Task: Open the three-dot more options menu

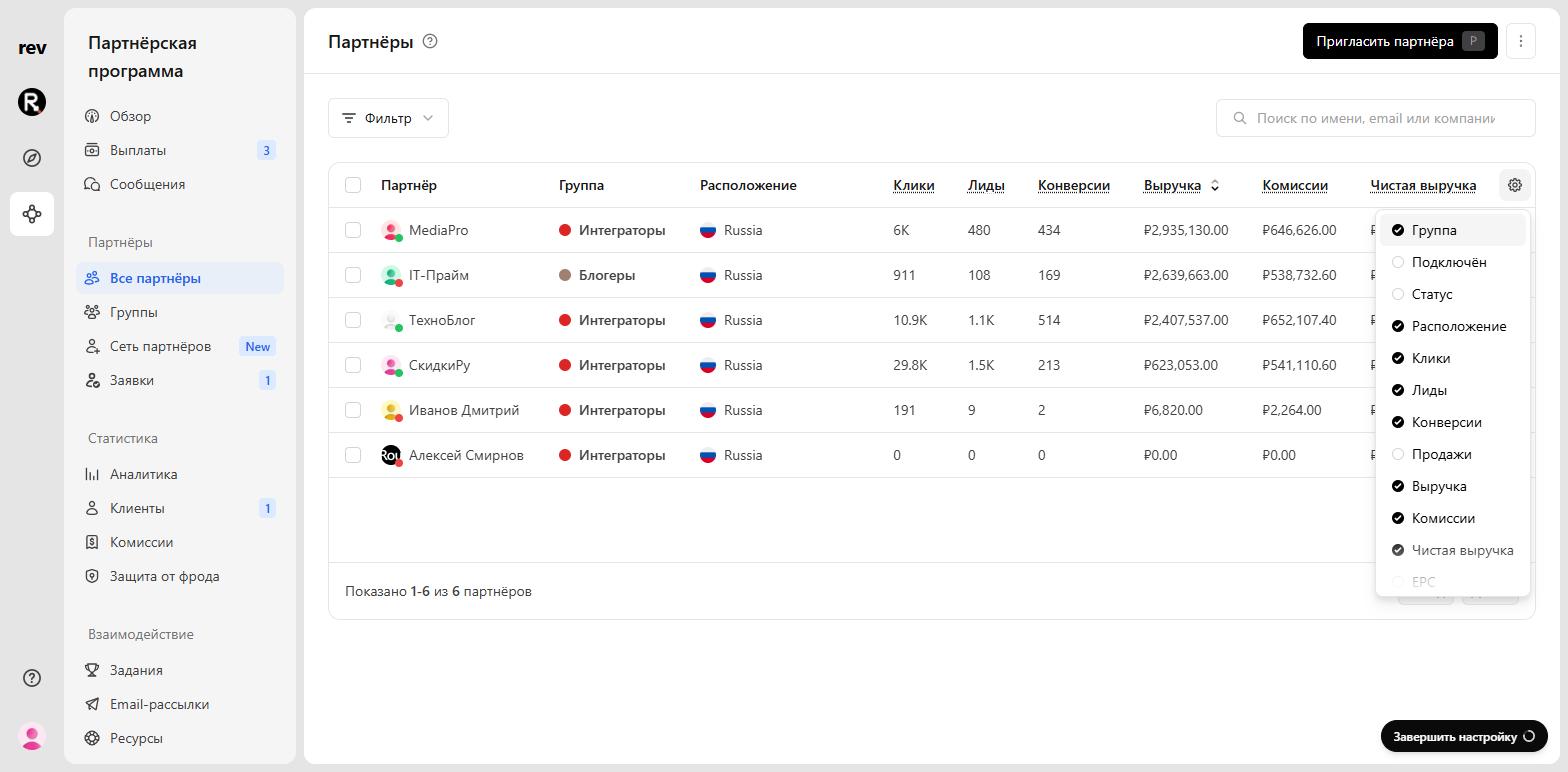Action: (x=1520, y=41)
